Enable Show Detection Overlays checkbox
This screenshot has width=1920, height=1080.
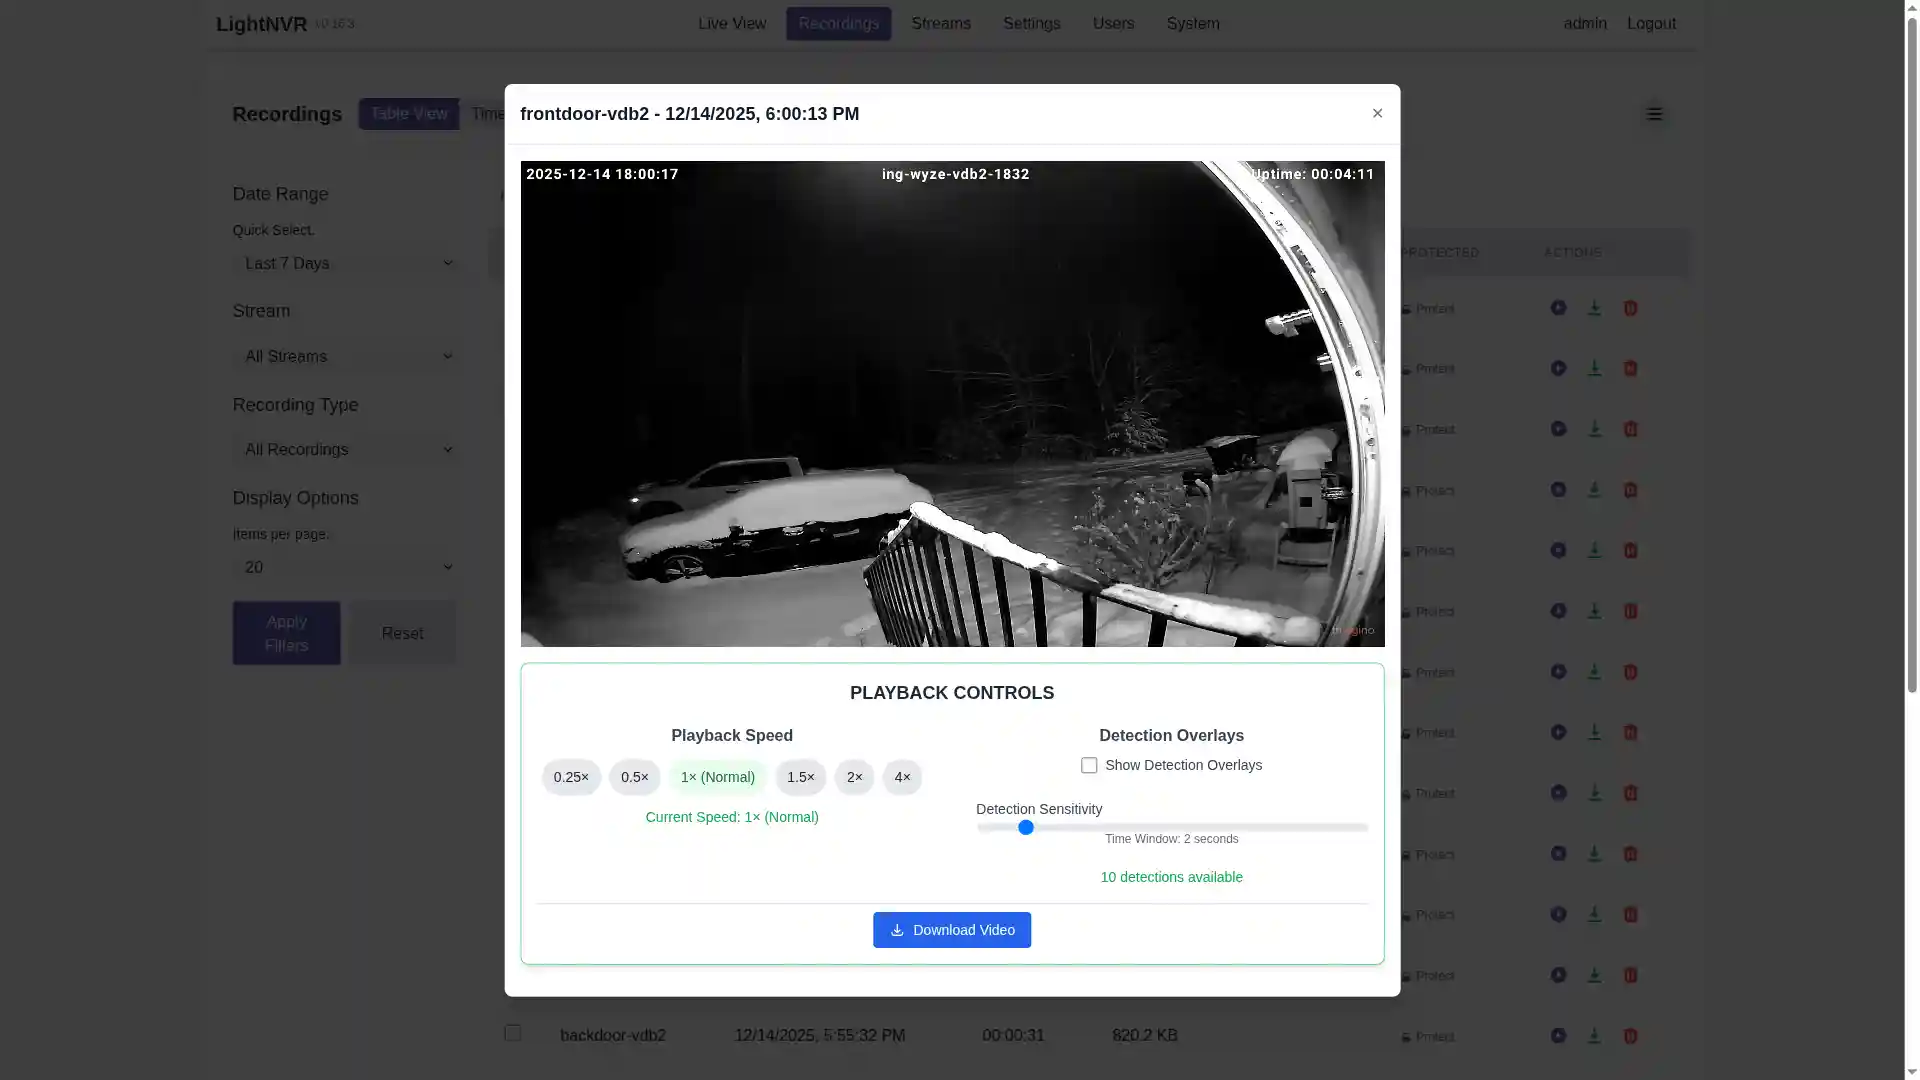pos(1089,765)
